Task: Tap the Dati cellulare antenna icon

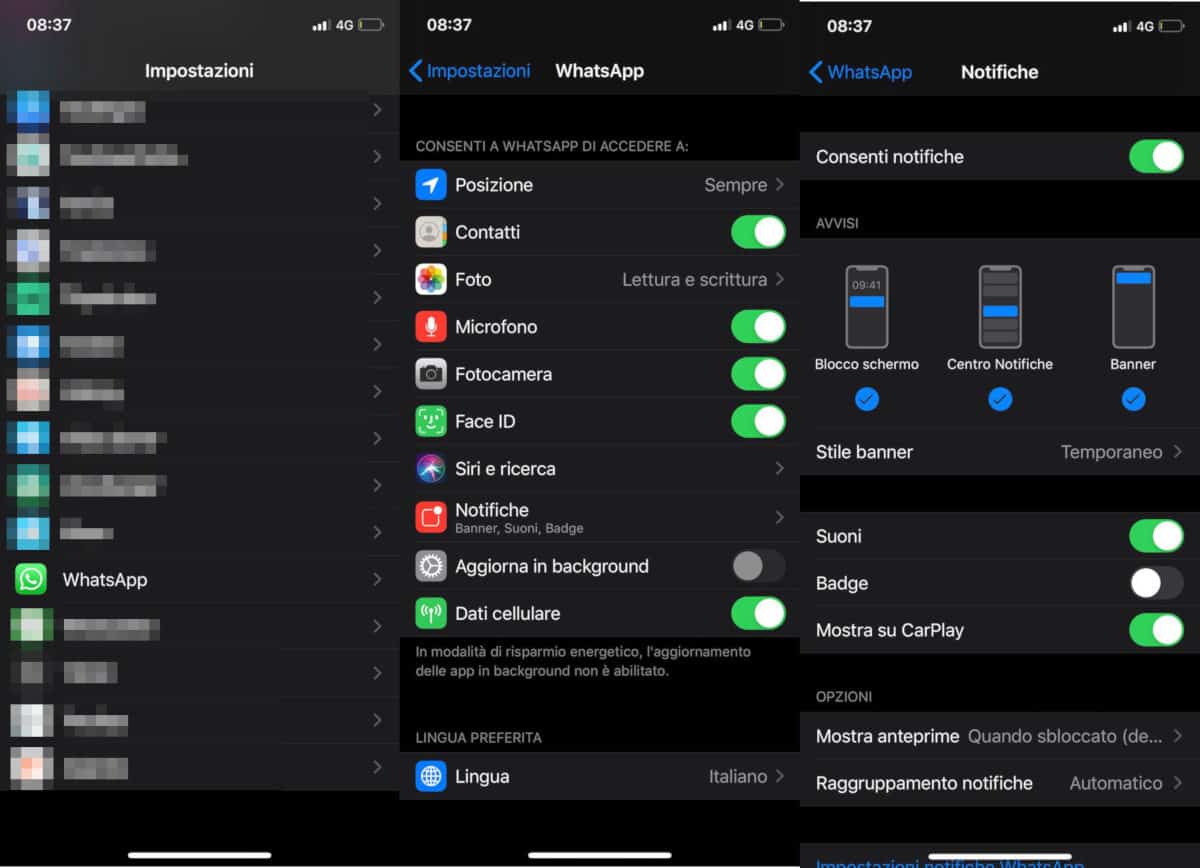Action: (431, 613)
